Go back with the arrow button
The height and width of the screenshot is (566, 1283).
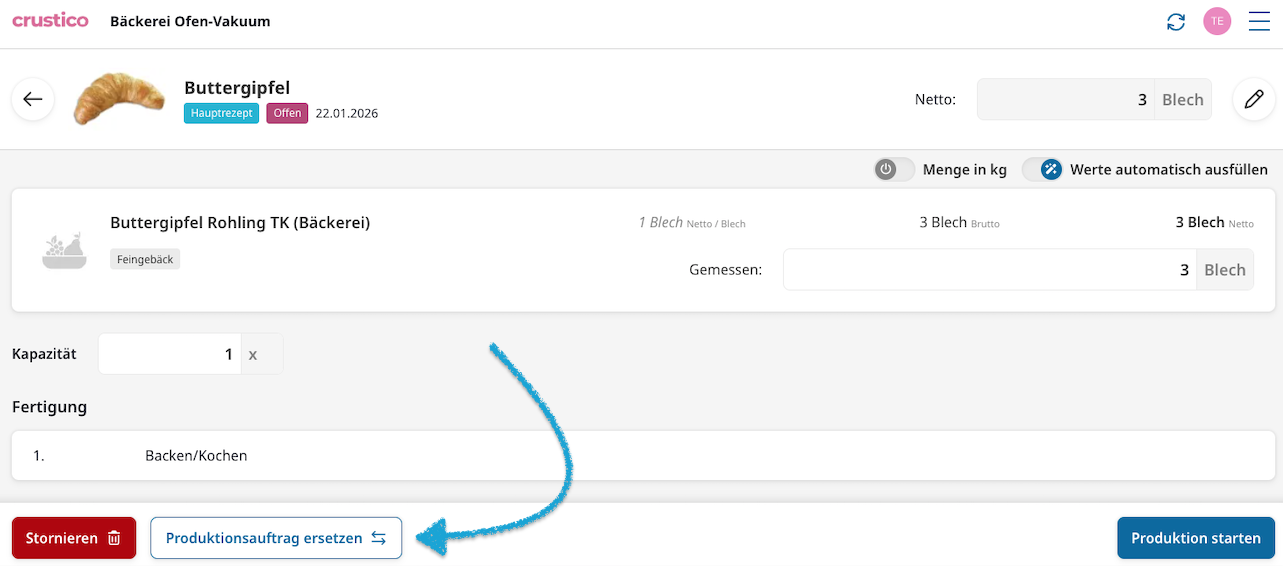click(x=33, y=100)
